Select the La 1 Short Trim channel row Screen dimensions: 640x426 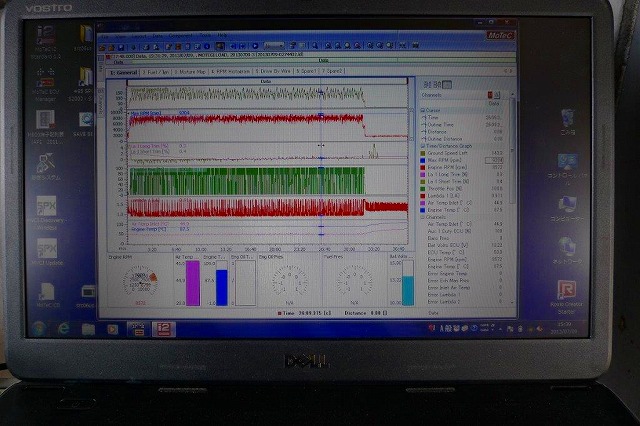tap(464, 182)
